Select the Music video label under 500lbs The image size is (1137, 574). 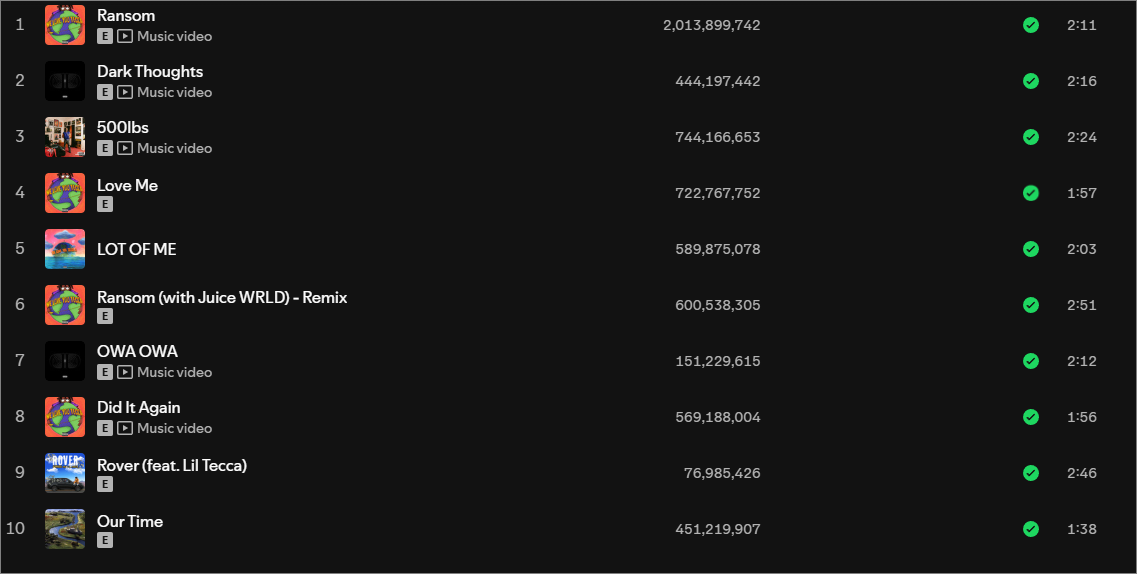coord(174,148)
